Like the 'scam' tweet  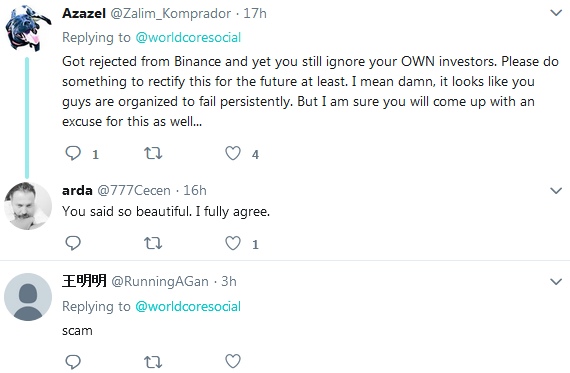click(x=233, y=361)
